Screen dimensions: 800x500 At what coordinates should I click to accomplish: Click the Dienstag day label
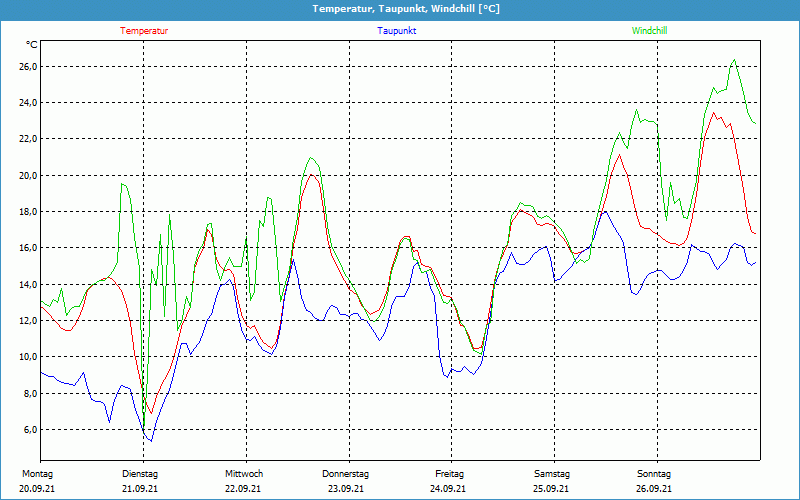[x=140, y=474]
